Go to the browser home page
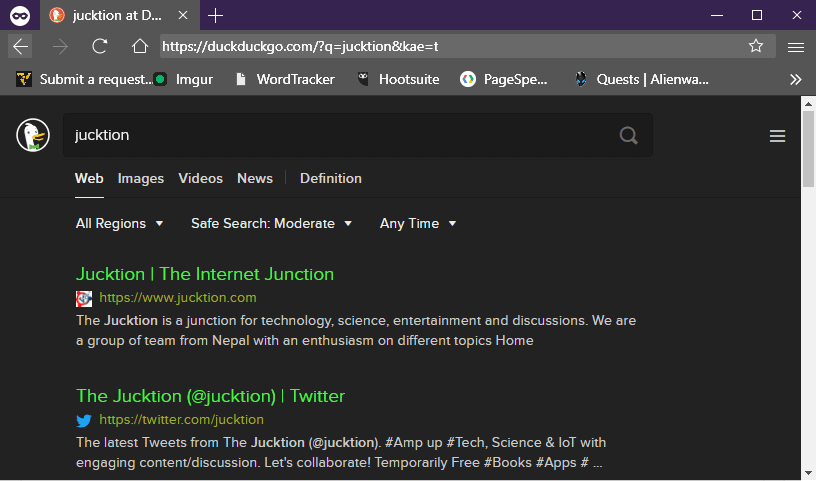 click(139, 46)
